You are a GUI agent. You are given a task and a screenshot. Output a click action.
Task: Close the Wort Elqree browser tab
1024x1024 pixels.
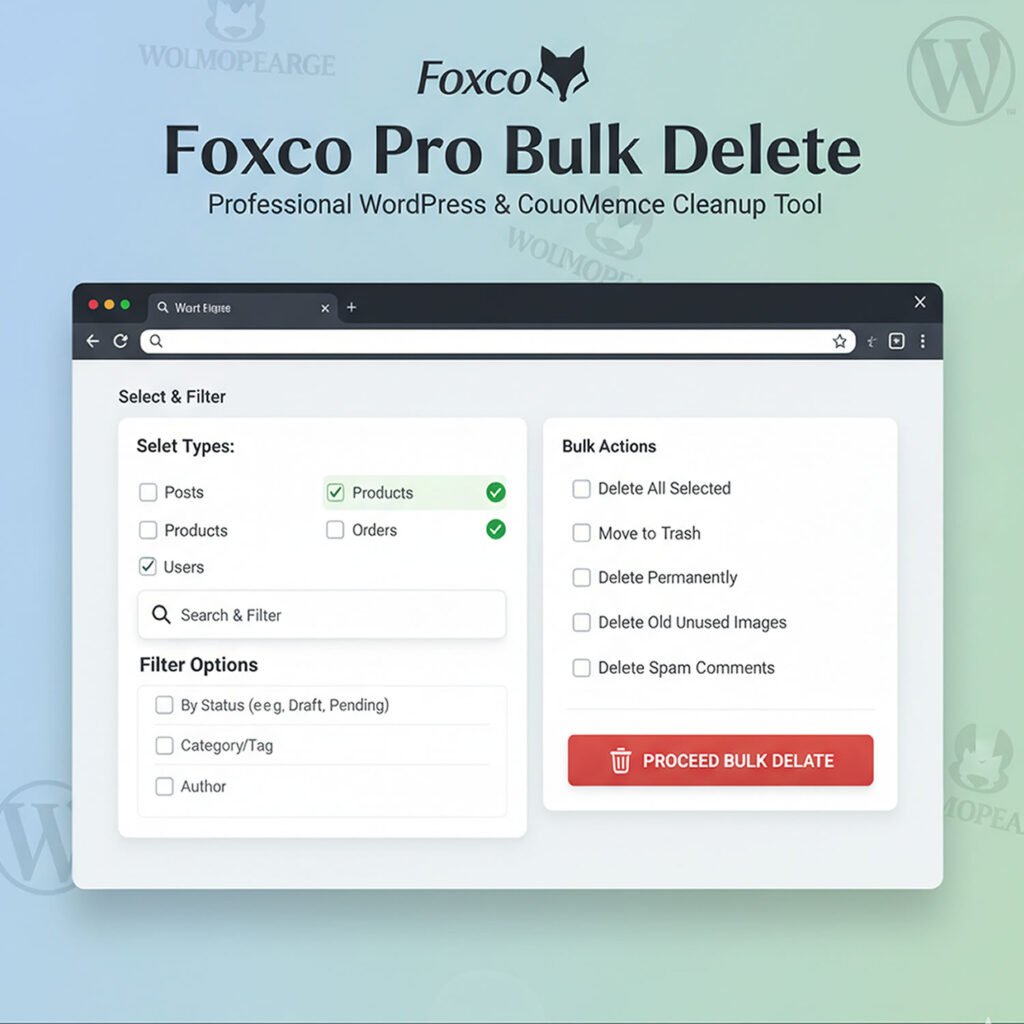coord(325,308)
